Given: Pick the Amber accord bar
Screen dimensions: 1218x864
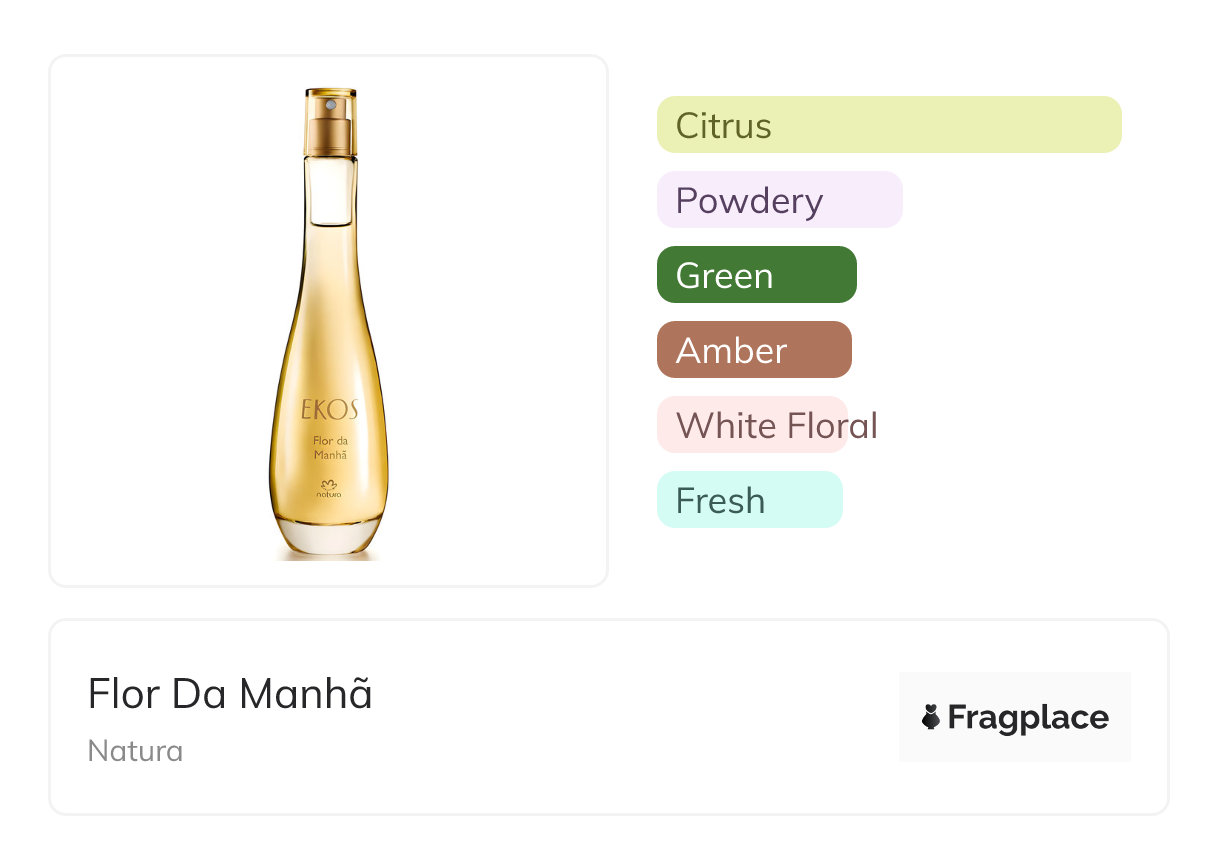Looking at the screenshot, I should click(x=753, y=350).
